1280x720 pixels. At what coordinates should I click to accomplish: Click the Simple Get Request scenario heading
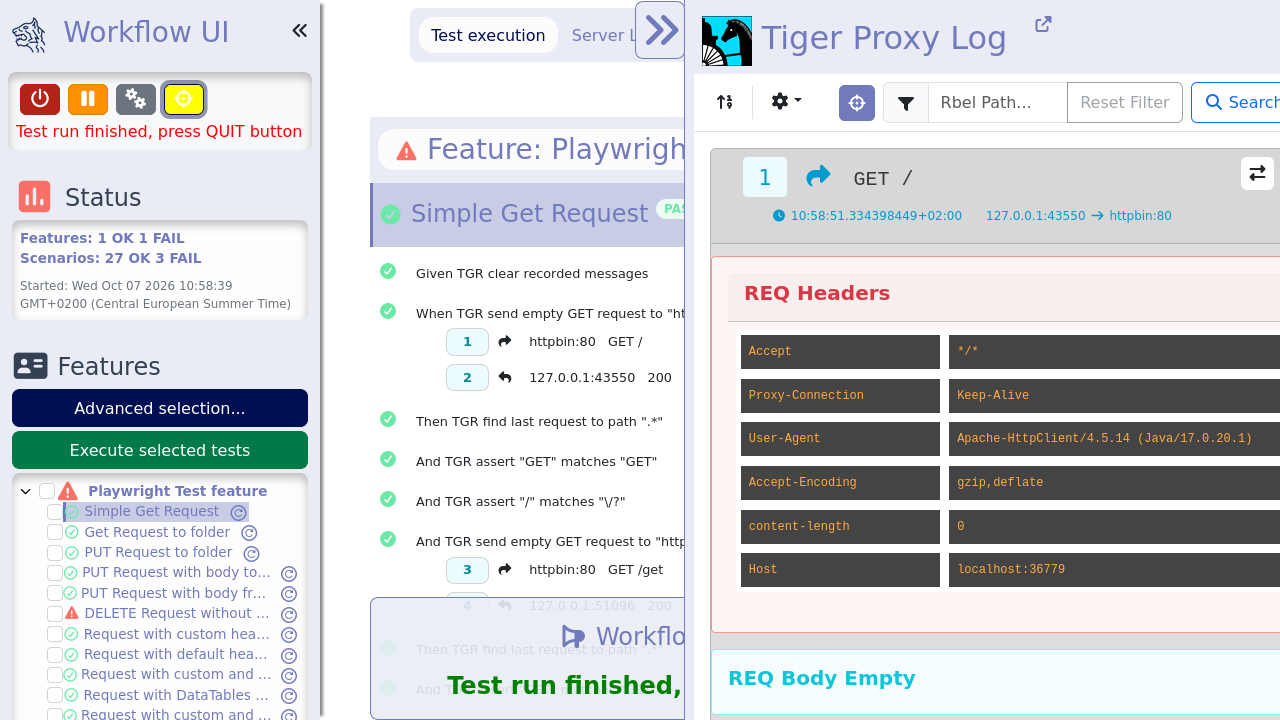pyautogui.click(x=529, y=214)
